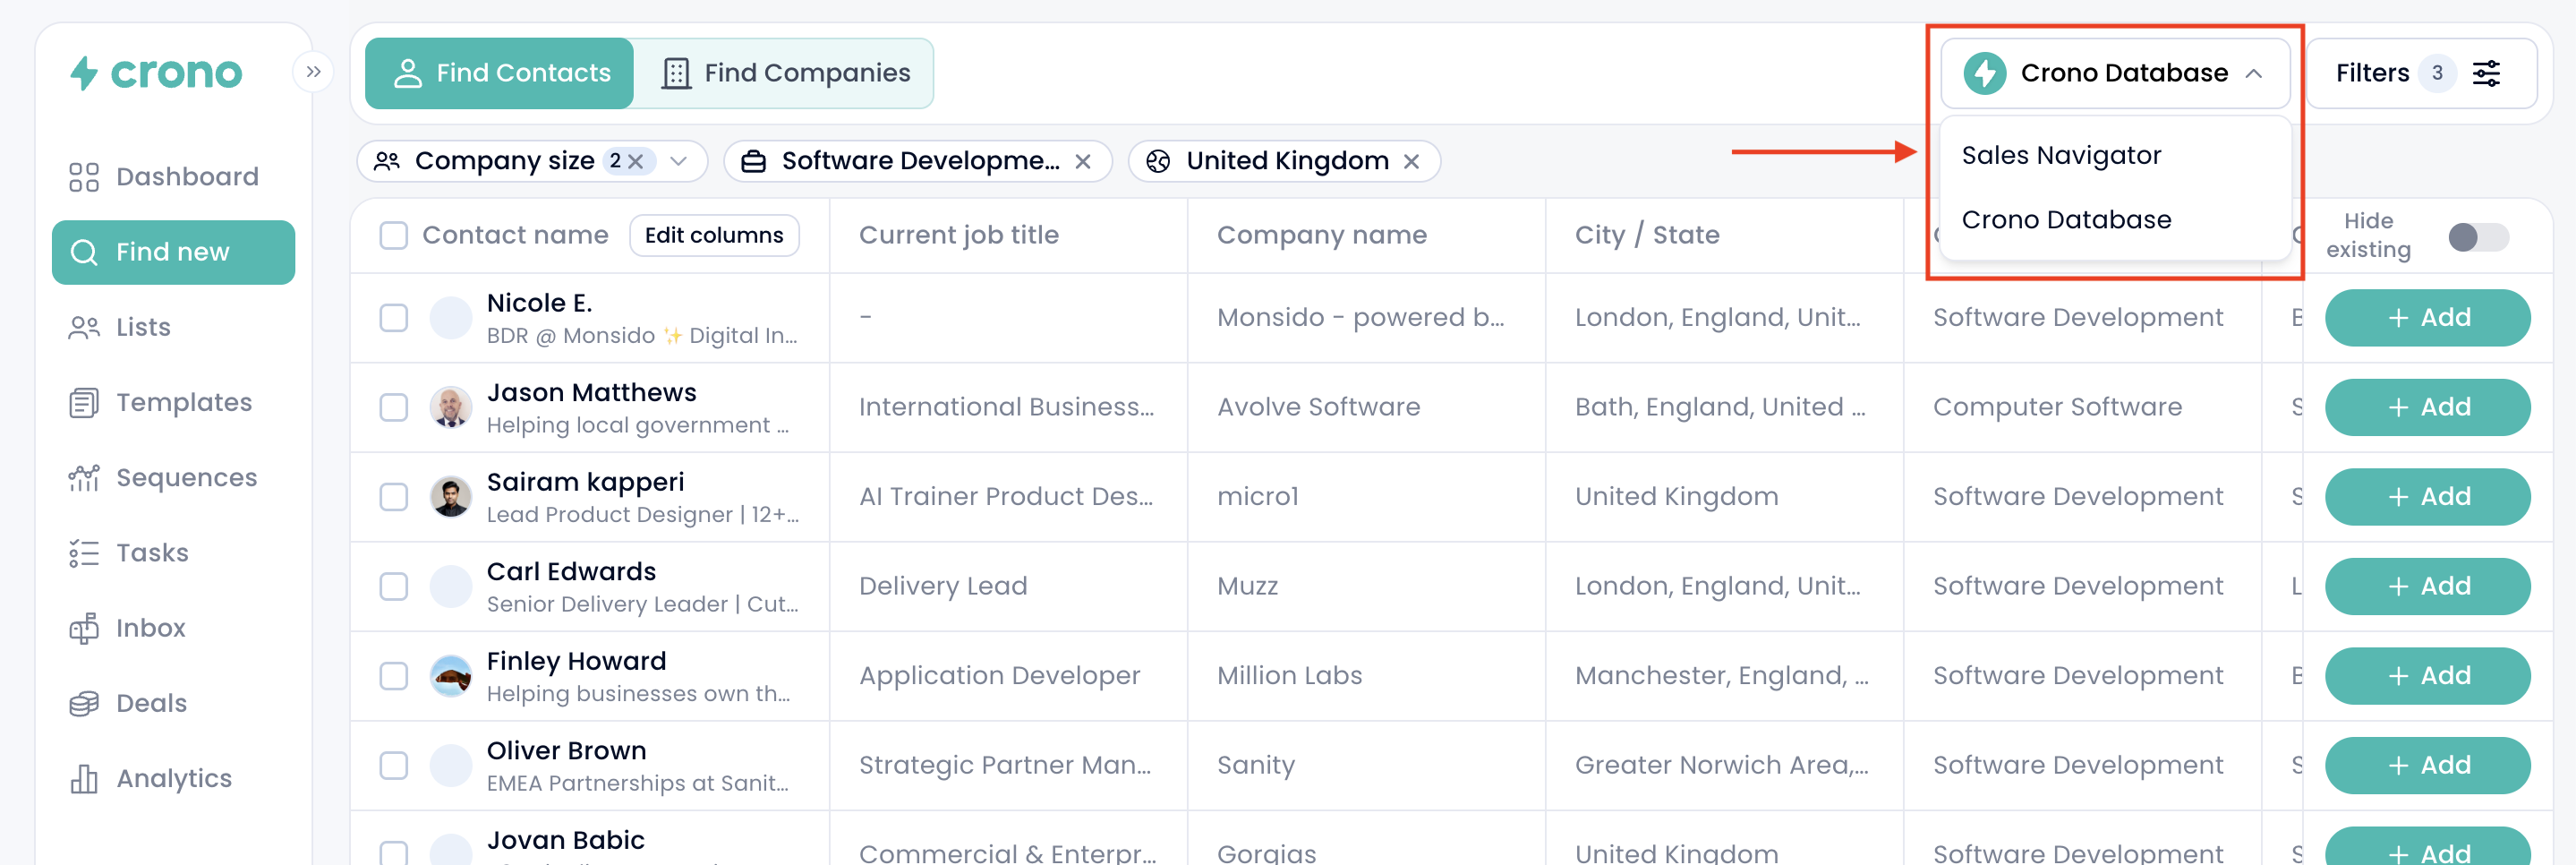Click the lightning icon in Crono Database selector

pos(1984,73)
